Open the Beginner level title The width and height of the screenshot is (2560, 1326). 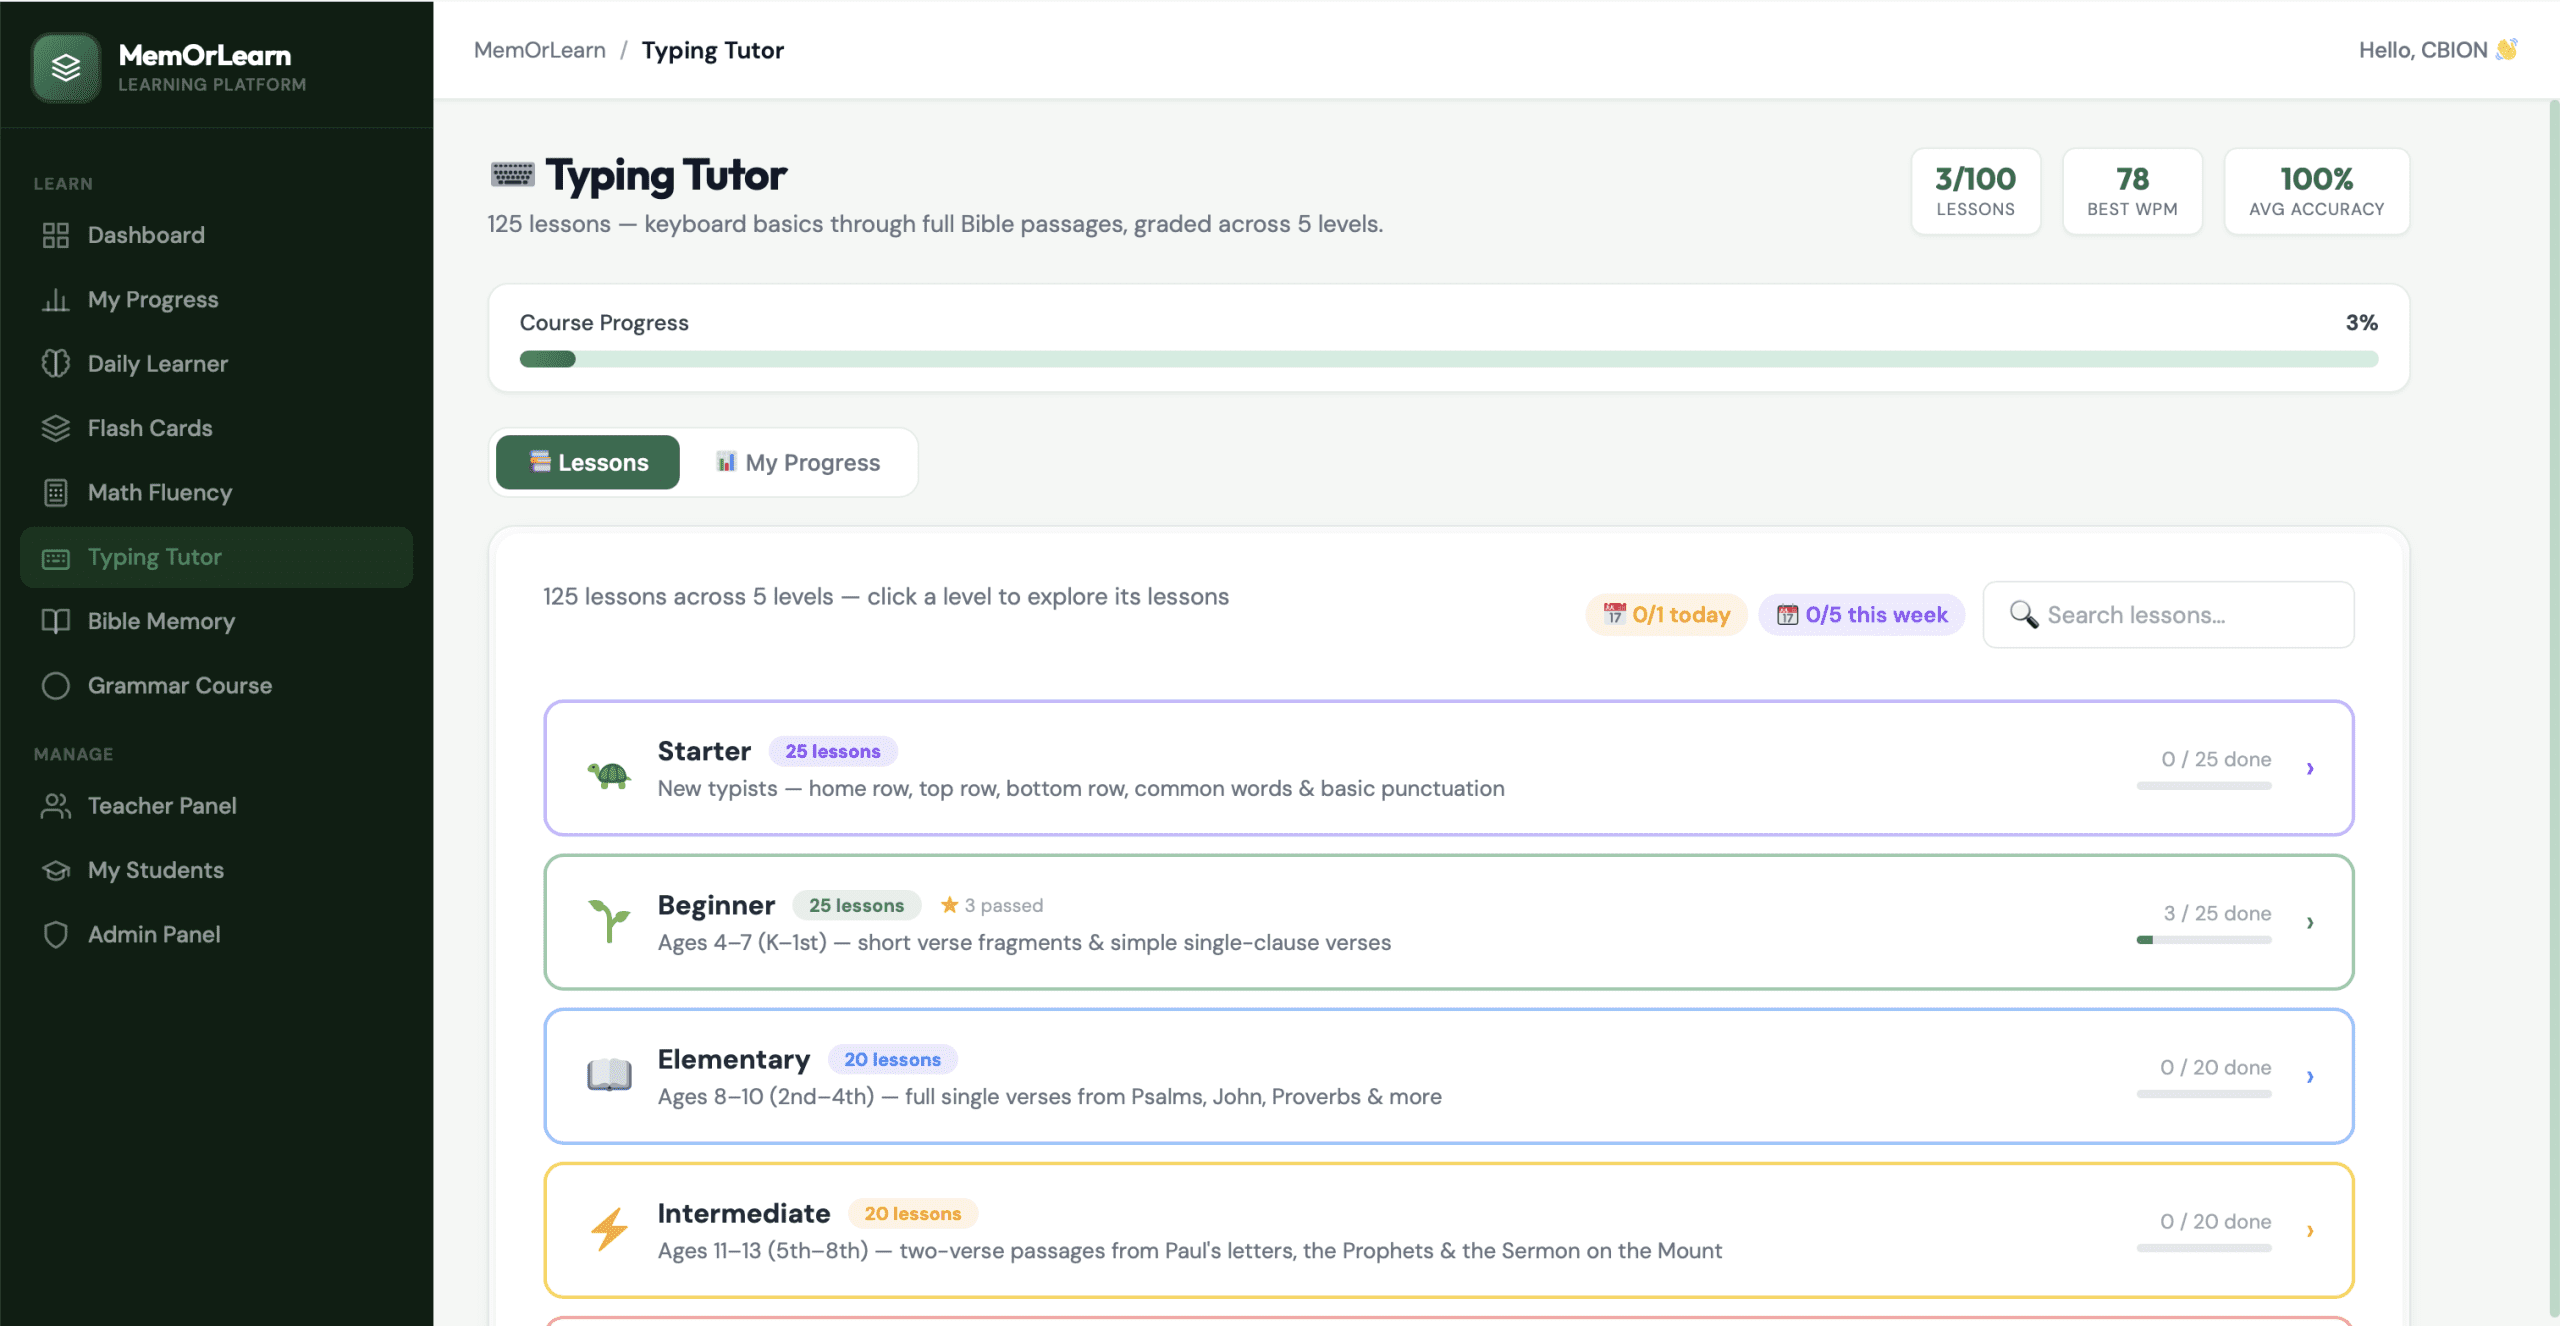716,905
